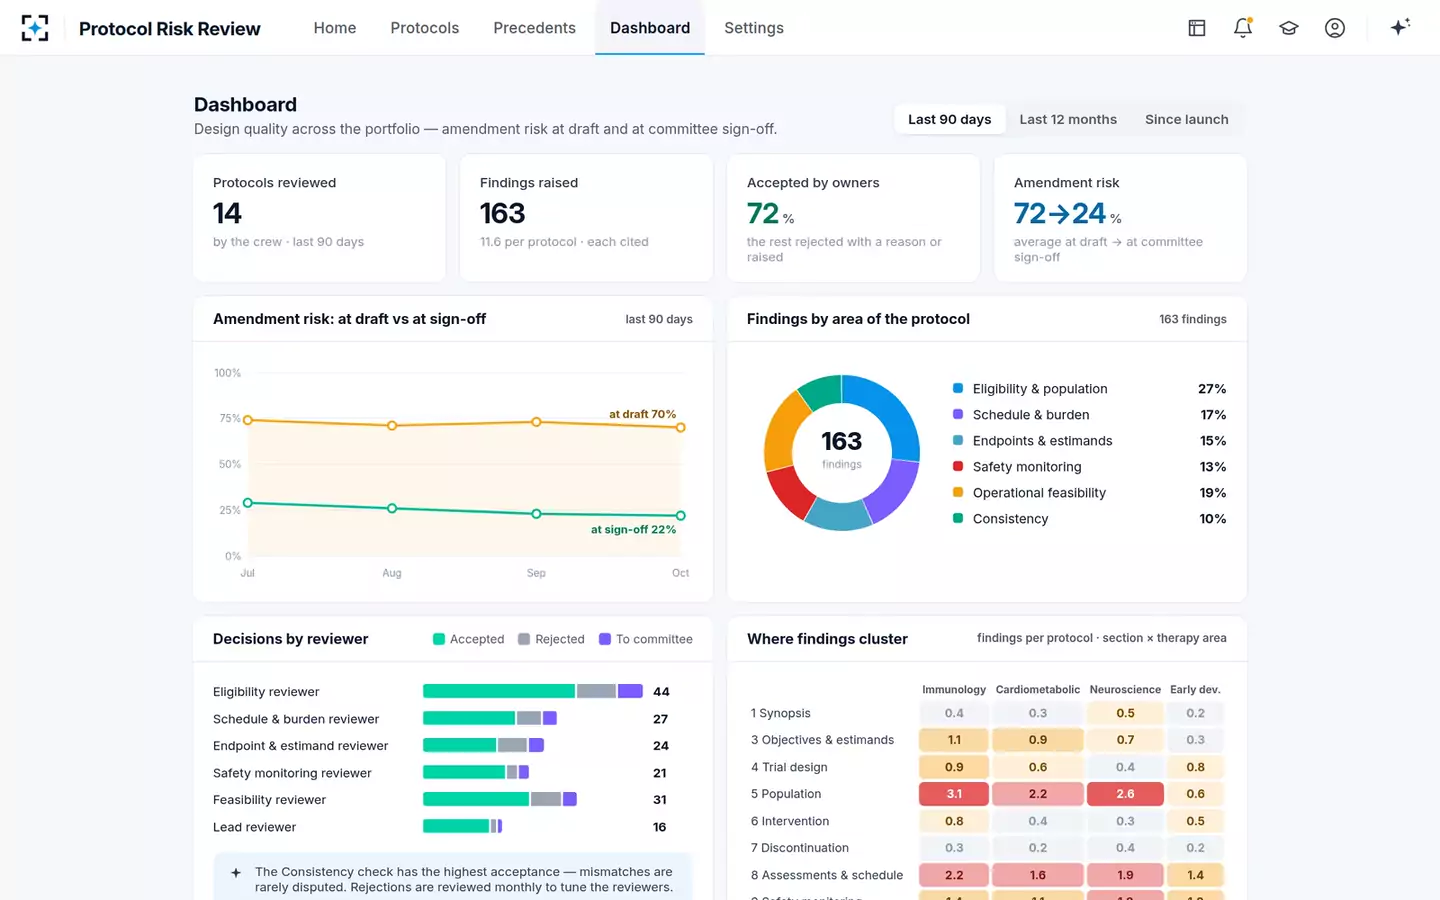Image resolution: width=1440 pixels, height=900 pixels.
Task: Click the Lead reviewer row label
Action: [254, 827]
